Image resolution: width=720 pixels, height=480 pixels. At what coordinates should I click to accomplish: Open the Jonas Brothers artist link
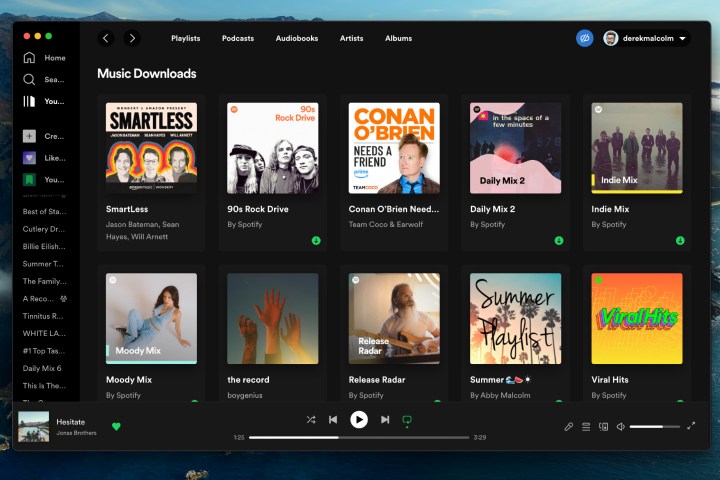(76, 433)
